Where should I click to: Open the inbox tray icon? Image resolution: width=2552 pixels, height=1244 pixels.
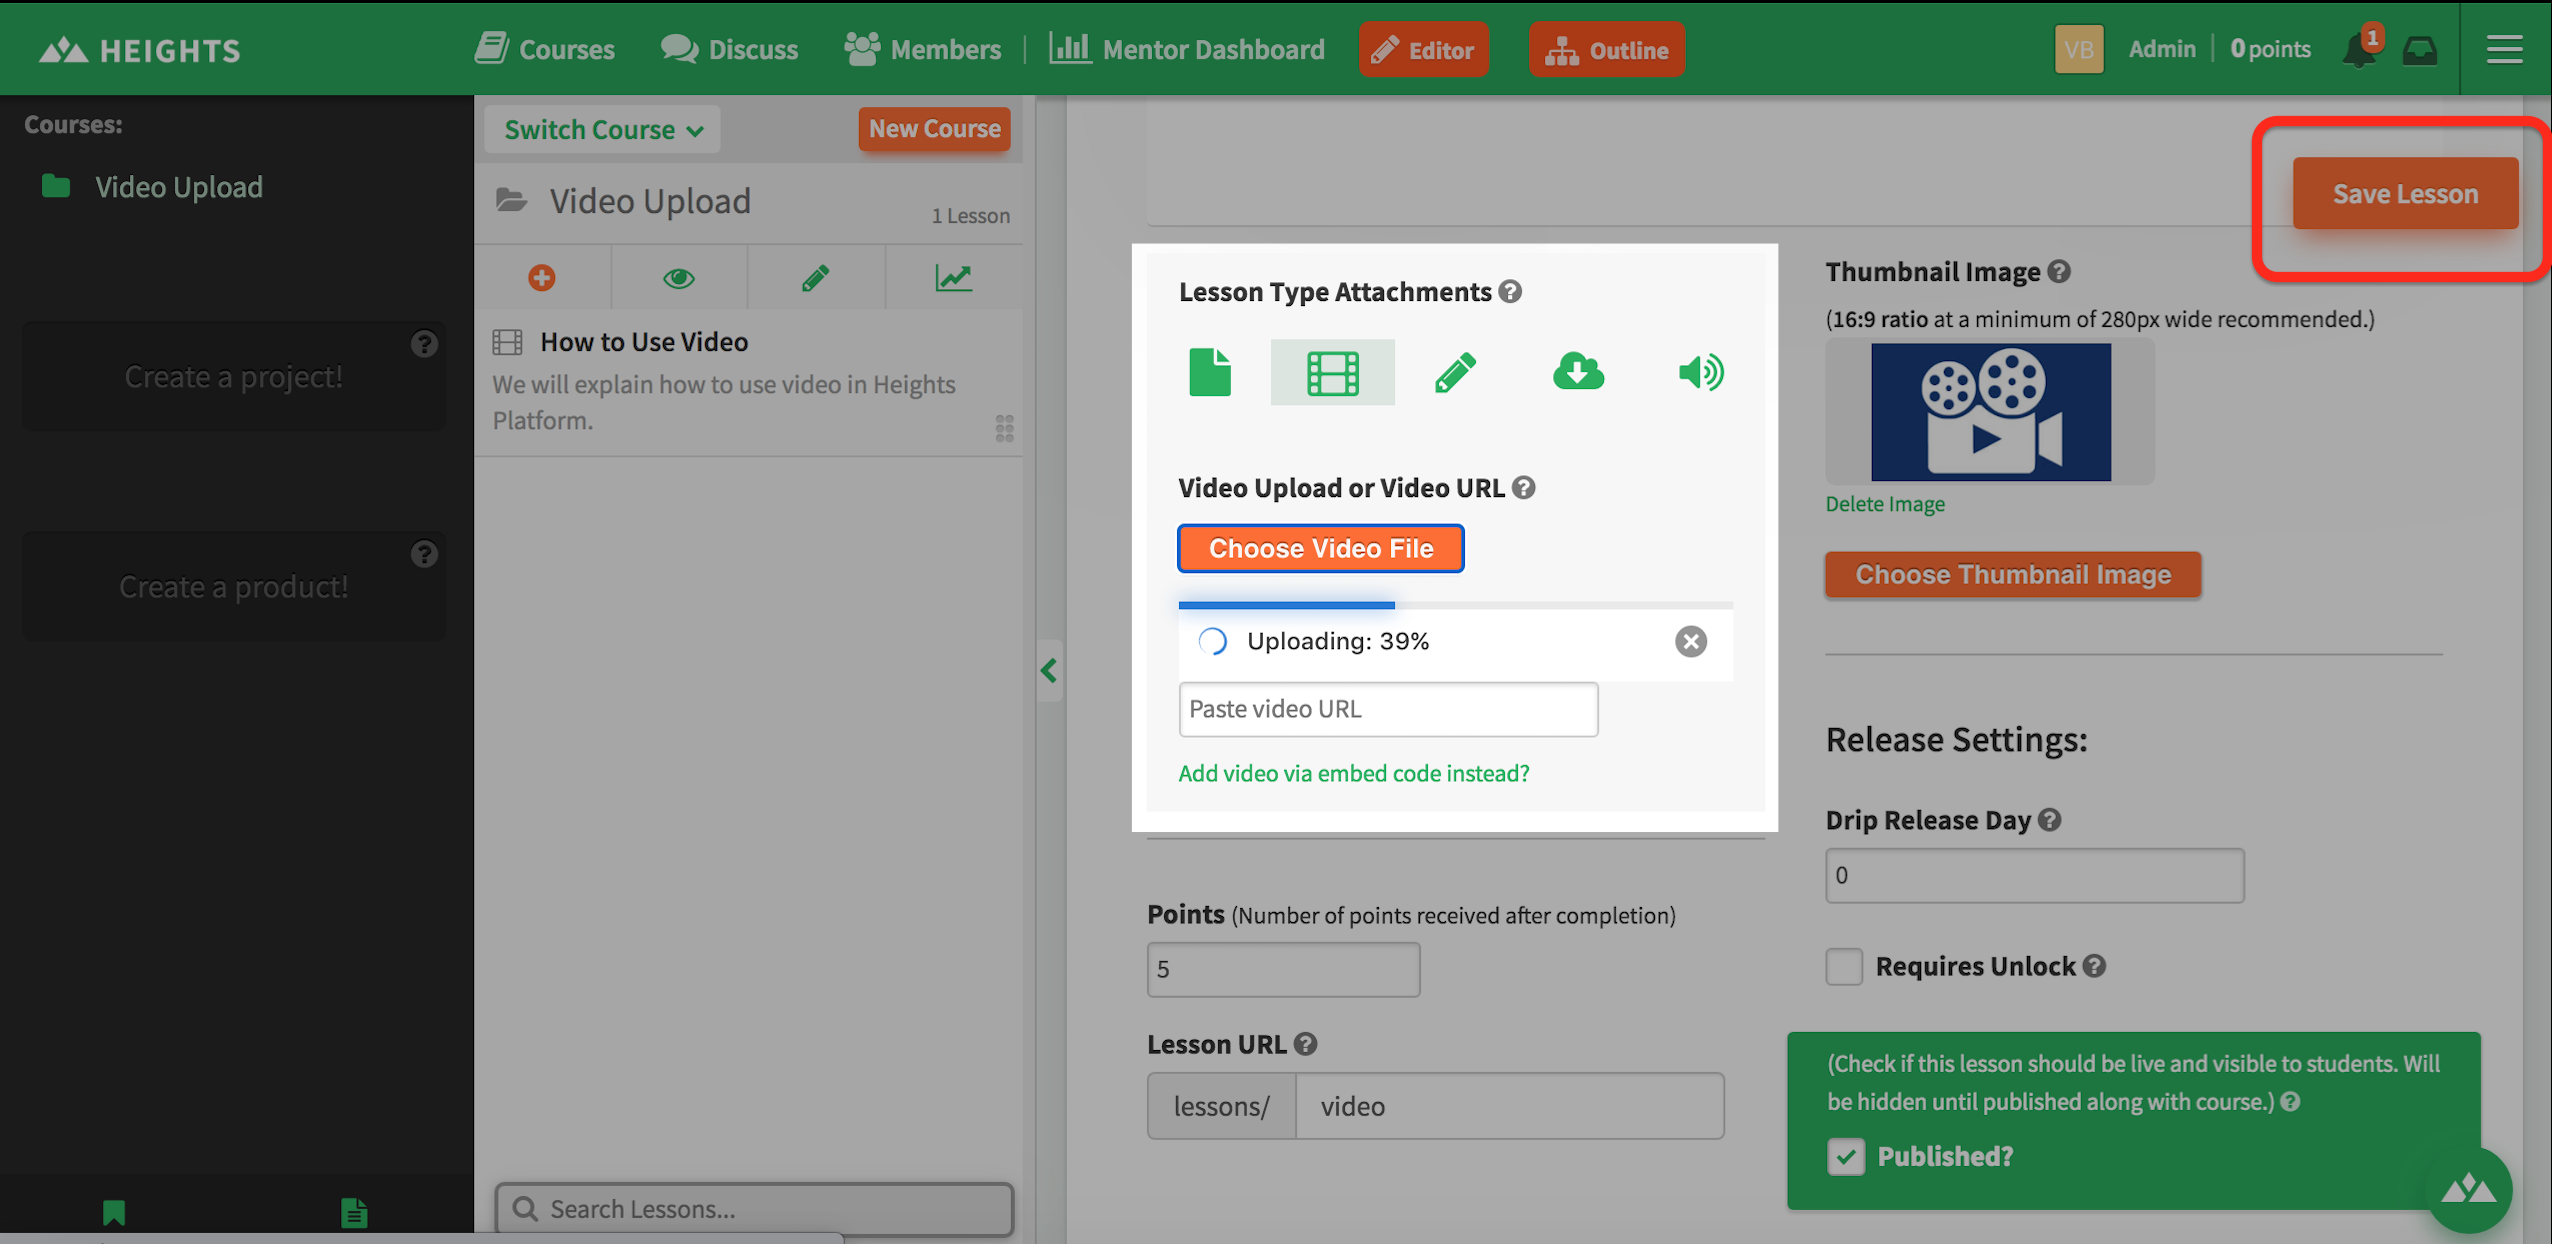2420,50
